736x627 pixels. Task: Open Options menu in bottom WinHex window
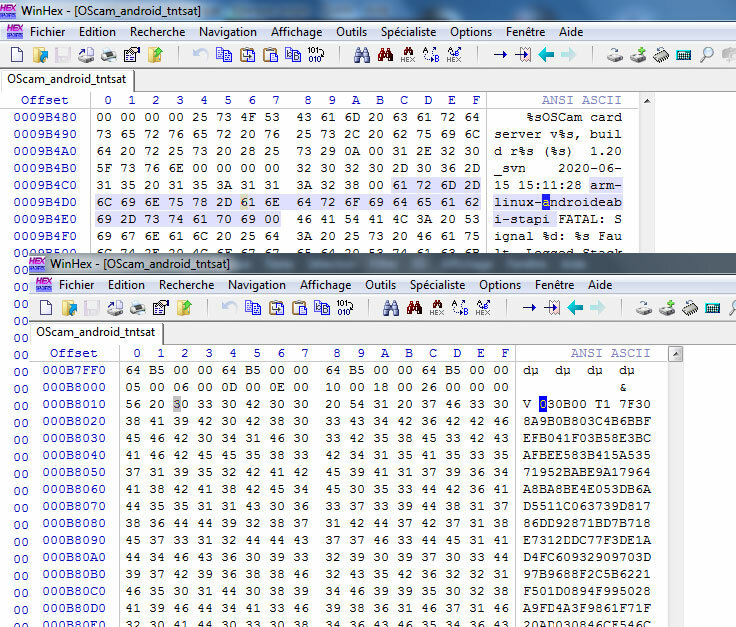(x=500, y=285)
